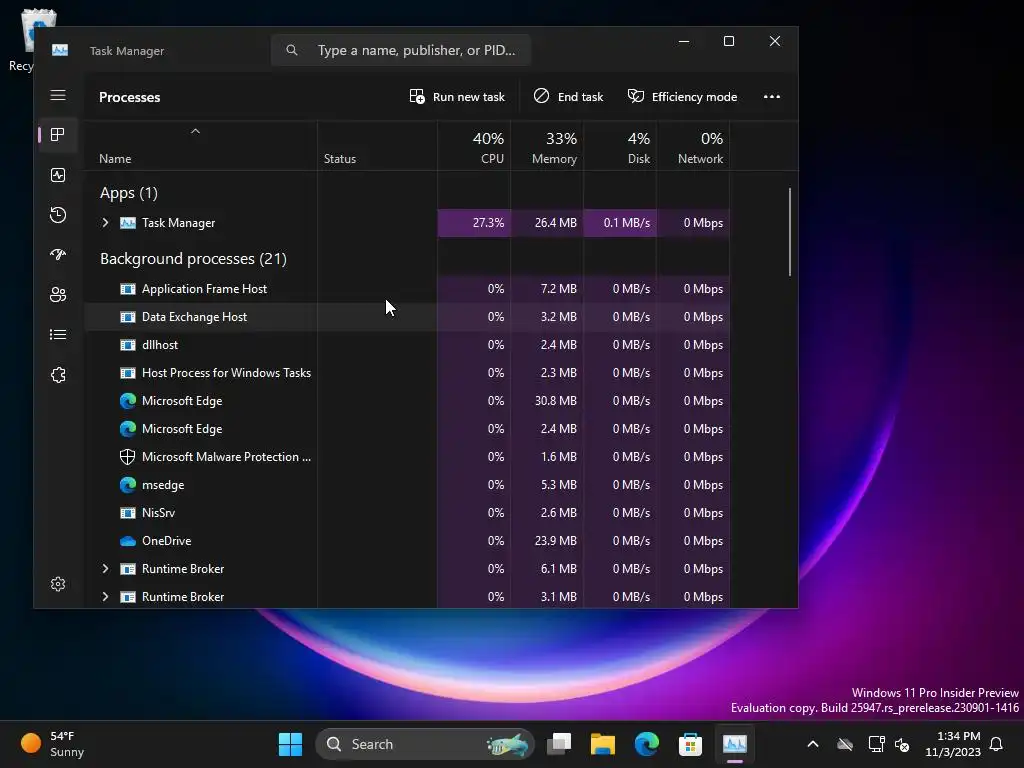Click the Data Exchange Host process icon

pos(128,317)
